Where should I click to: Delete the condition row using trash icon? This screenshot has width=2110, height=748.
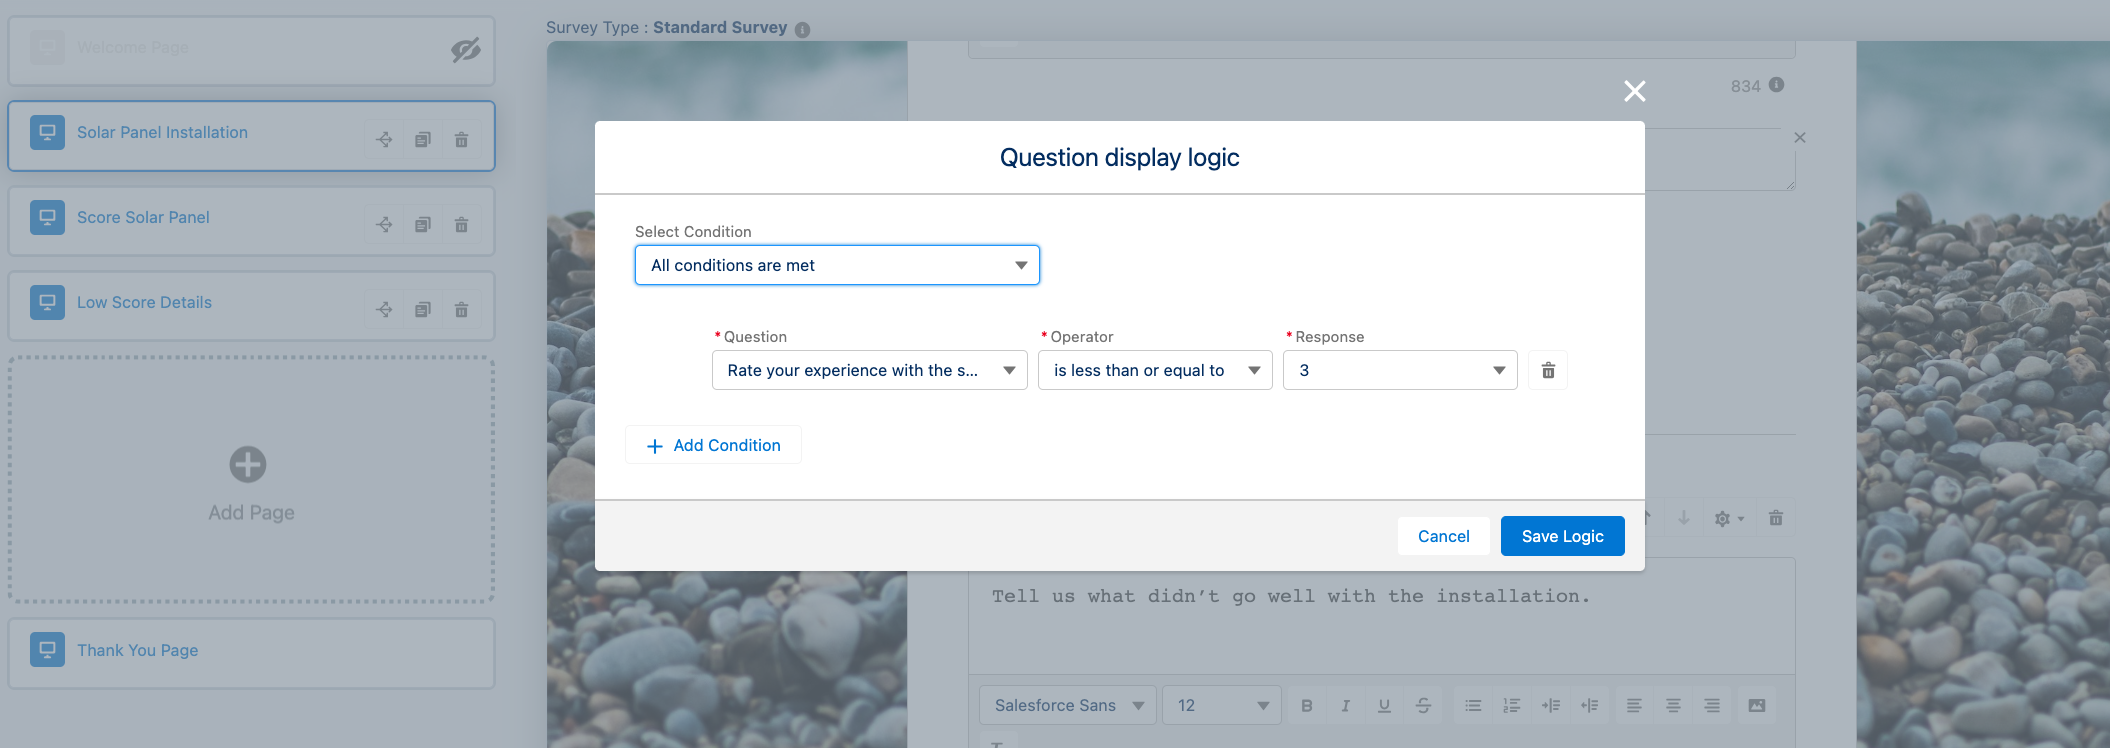pos(1548,370)
